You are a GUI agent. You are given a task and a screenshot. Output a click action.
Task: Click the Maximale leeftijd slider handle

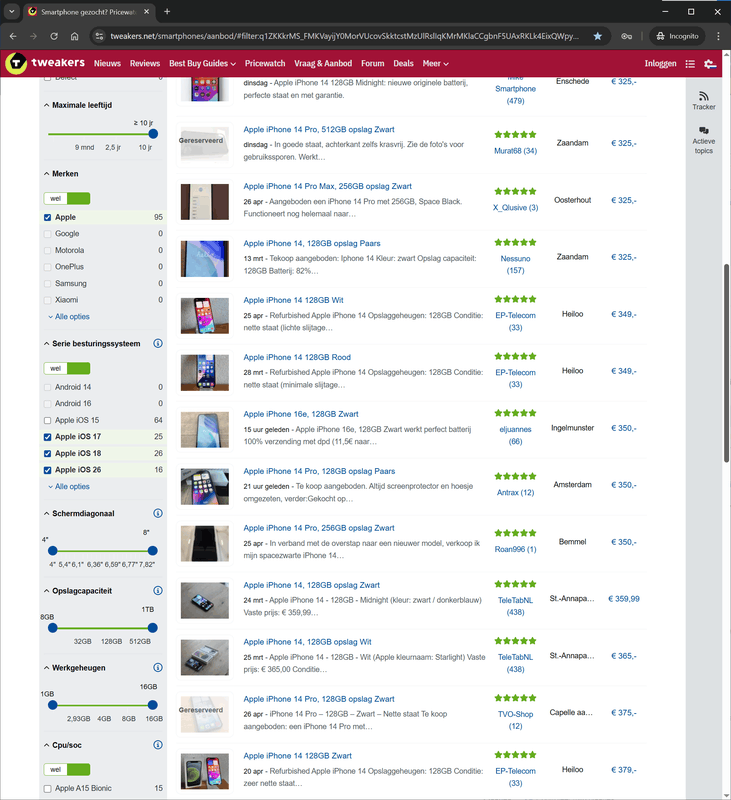tap(153, 134)
